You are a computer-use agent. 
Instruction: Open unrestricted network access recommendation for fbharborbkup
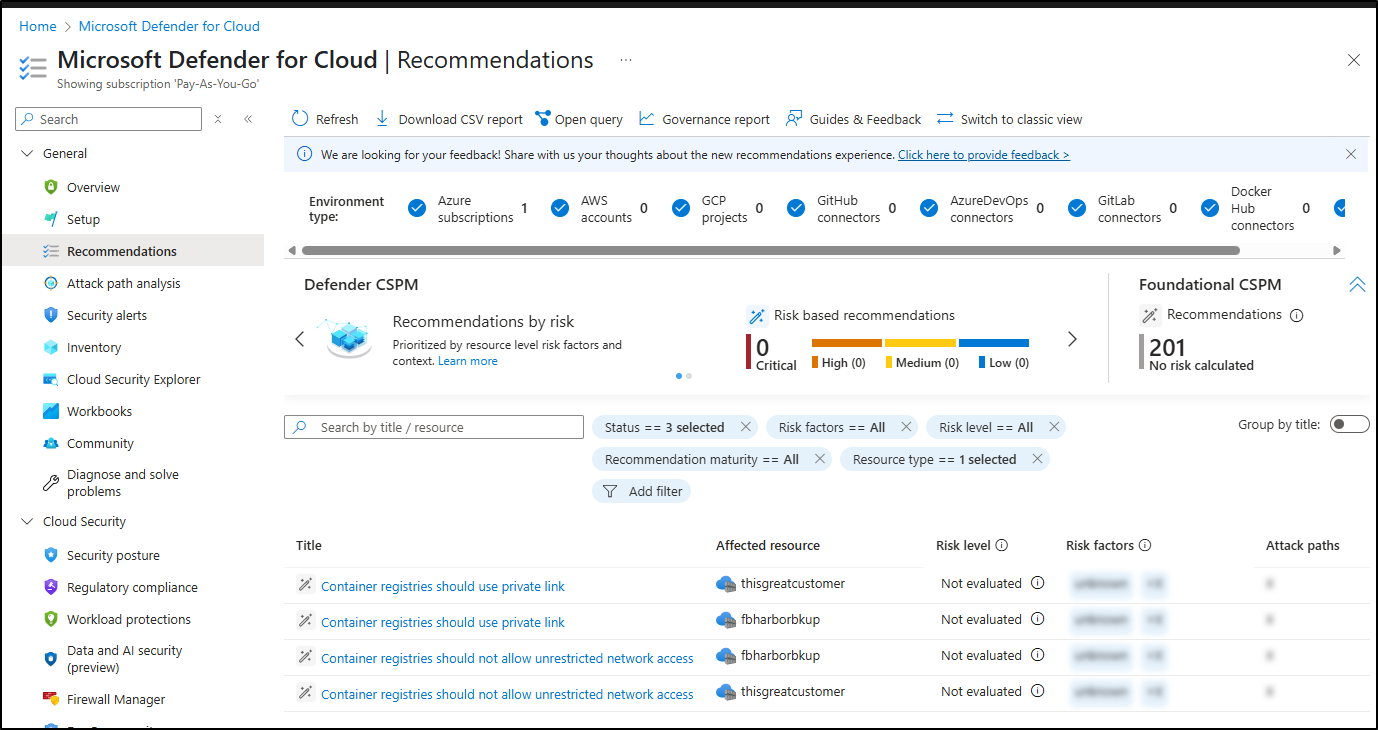click(x=507, y=658)
